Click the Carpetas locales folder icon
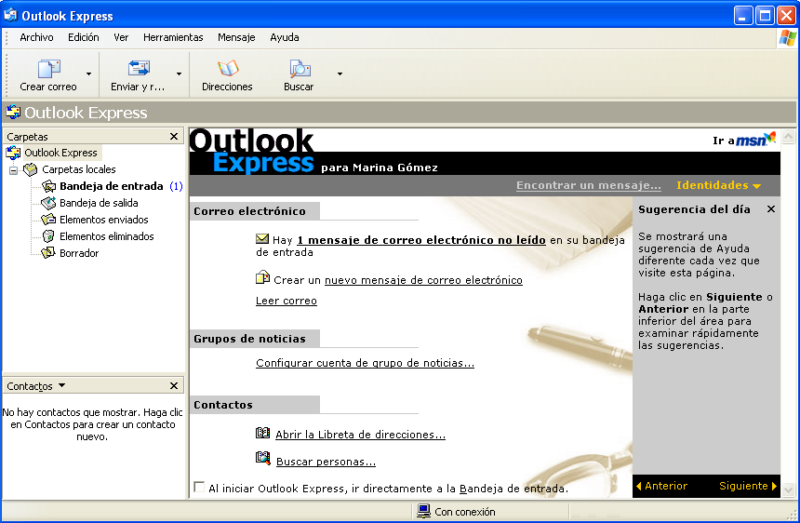800x523 pixels. (x=31, y=169)
